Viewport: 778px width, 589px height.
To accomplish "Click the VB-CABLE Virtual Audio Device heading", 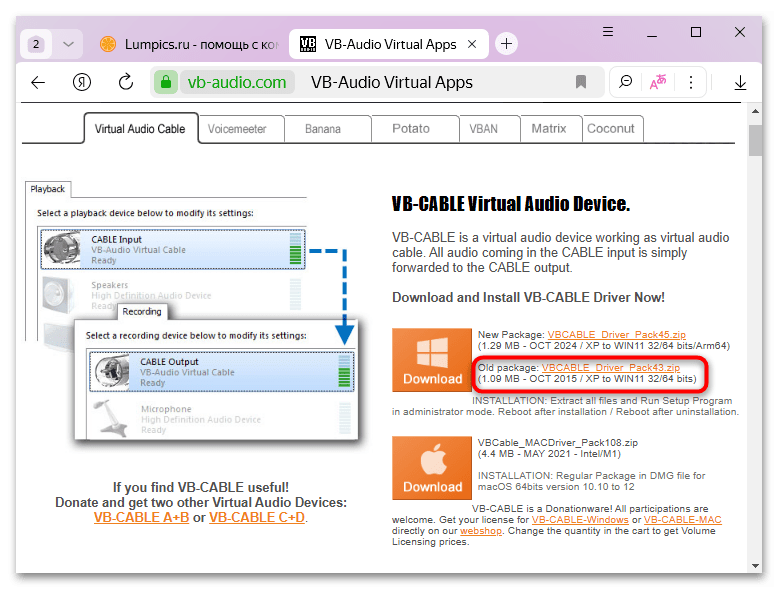I will pyautogui.click(x=511, y=204).
